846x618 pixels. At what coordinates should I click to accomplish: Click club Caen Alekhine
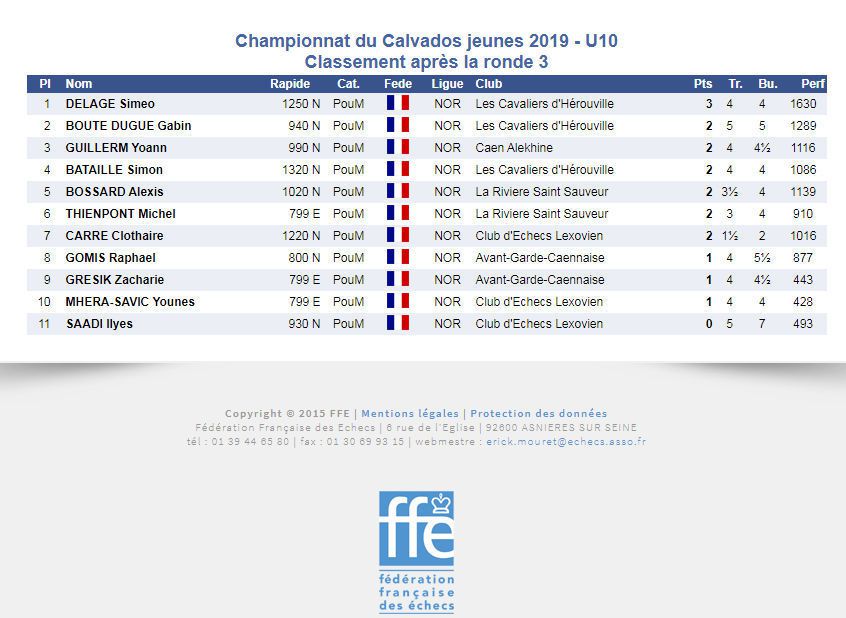click(x=514, y=148)
